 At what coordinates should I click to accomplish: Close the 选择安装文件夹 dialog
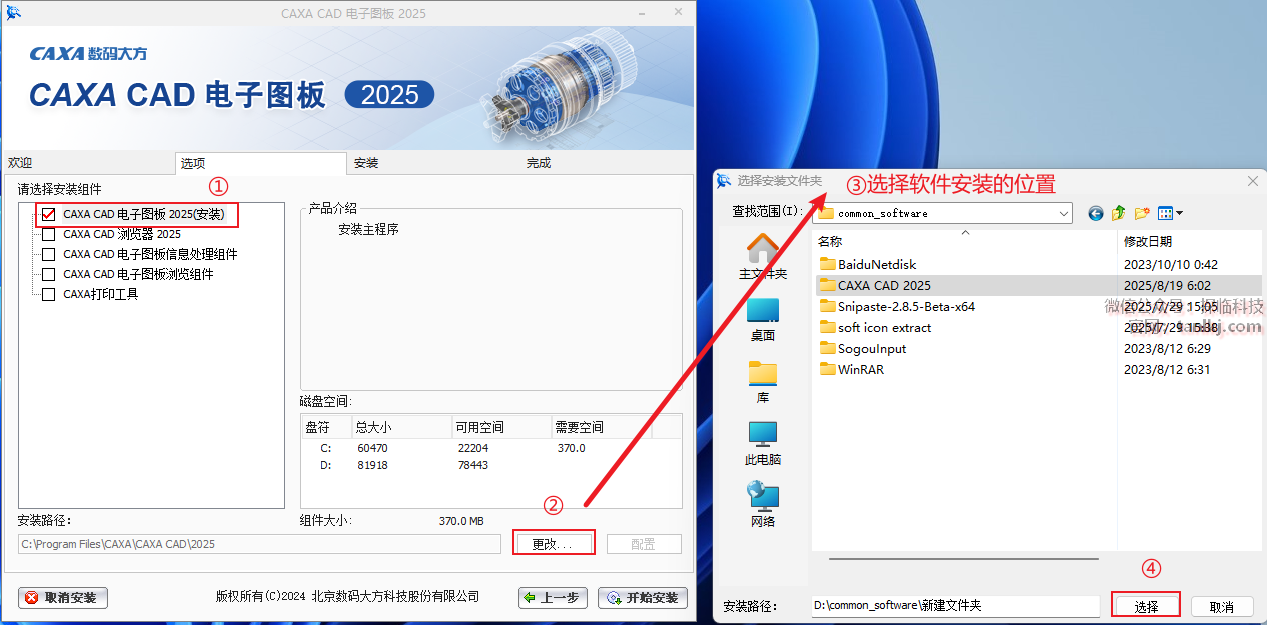tap(1252, 181)
